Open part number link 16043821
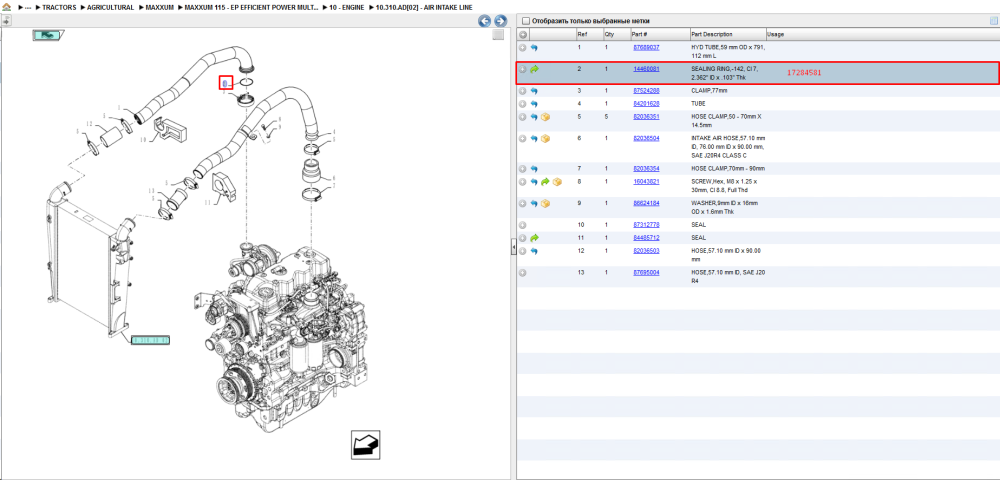Image resolution: width=1000 pixels, height=480 pixels. pyautogui.click(x=646, y=182)
